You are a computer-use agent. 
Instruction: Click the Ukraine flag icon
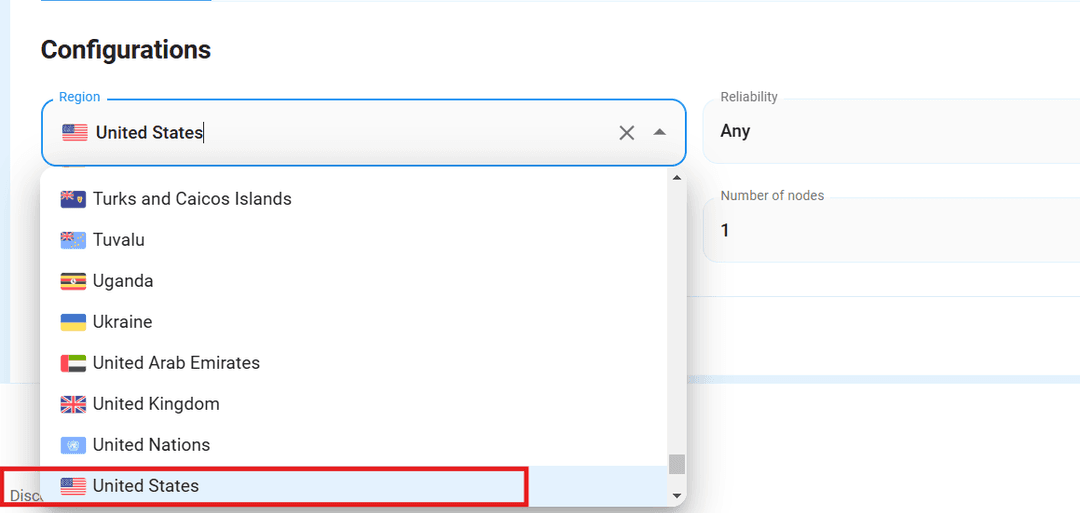coord(73,322)
